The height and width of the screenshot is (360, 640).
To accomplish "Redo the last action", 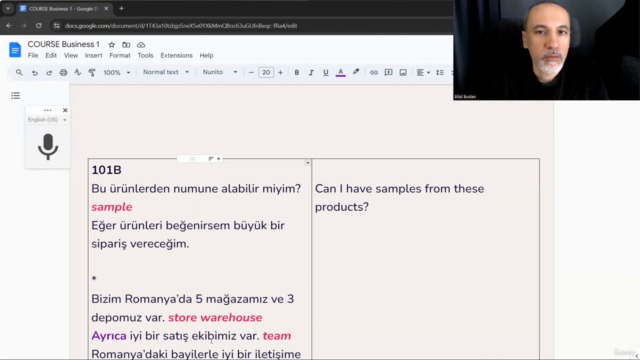I will coord(49,72).
